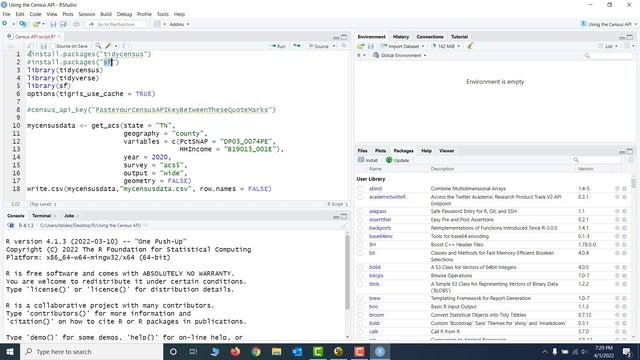Screen dimensions: 640x360
Task: Open project menu Using the Census API
Action: (609, 24)
